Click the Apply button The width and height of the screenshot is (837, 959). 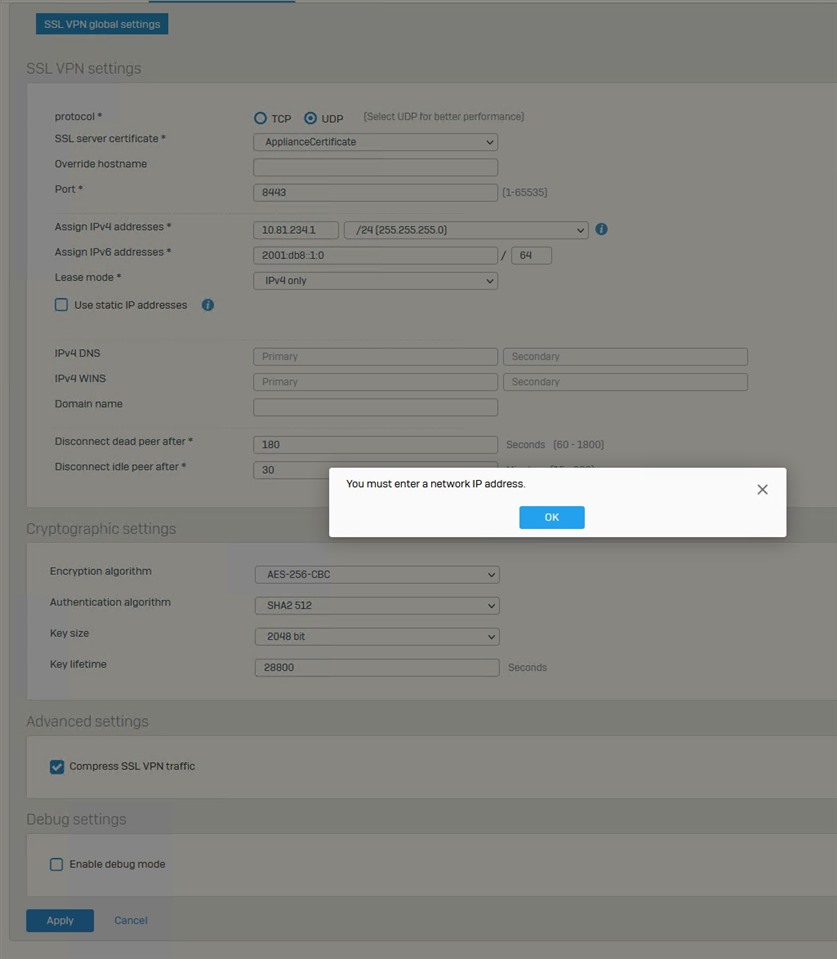coord(60,920)
